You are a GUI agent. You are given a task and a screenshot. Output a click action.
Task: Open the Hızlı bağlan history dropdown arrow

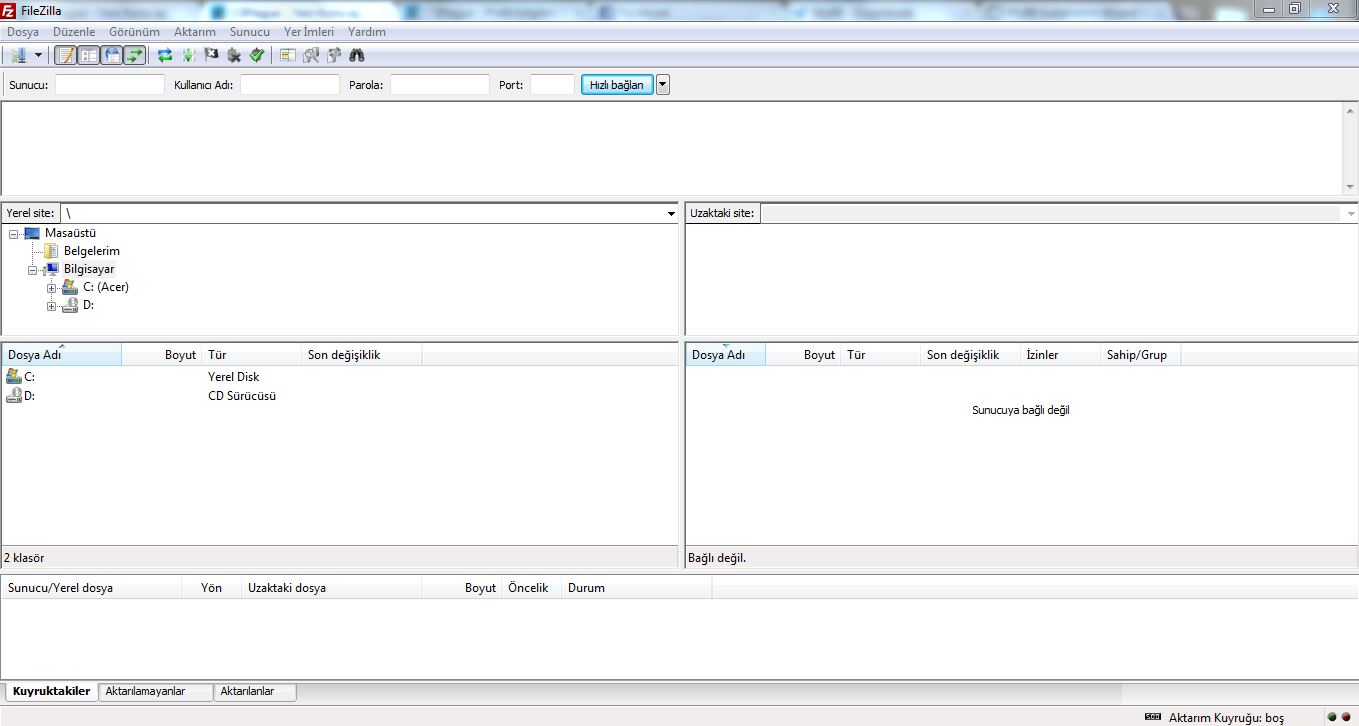coord(662,85)
